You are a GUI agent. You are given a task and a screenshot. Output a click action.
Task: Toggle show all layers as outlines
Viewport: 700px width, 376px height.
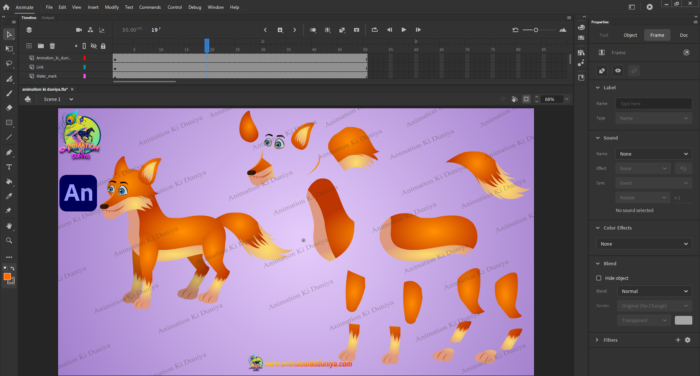click(x=84, y=46)
